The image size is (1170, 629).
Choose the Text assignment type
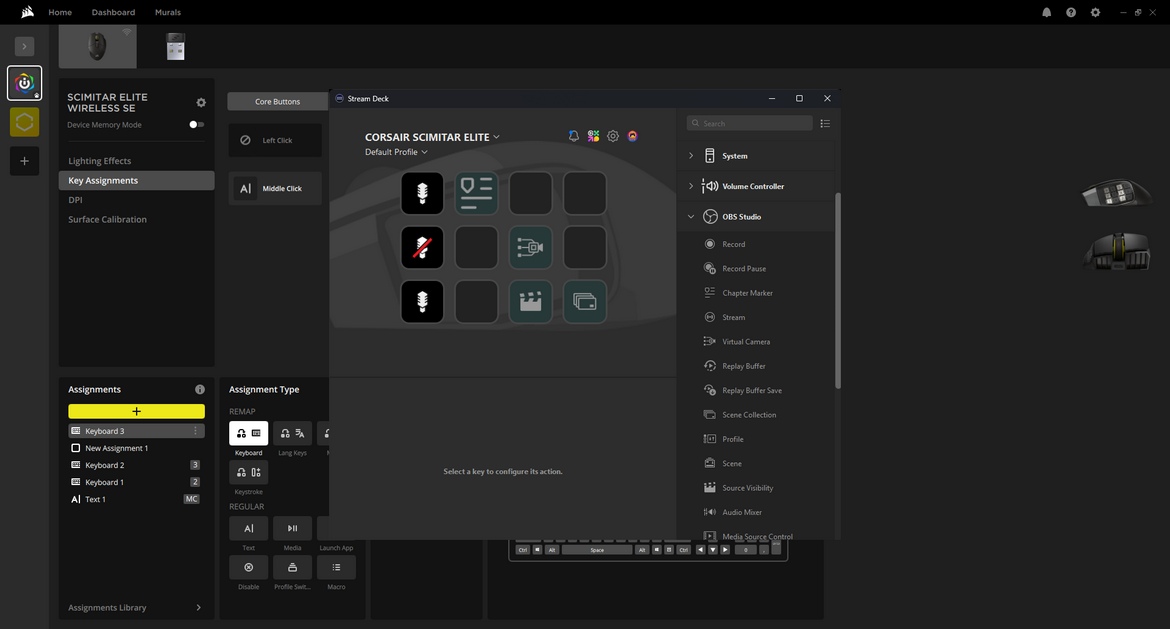[x=248, y=528]
